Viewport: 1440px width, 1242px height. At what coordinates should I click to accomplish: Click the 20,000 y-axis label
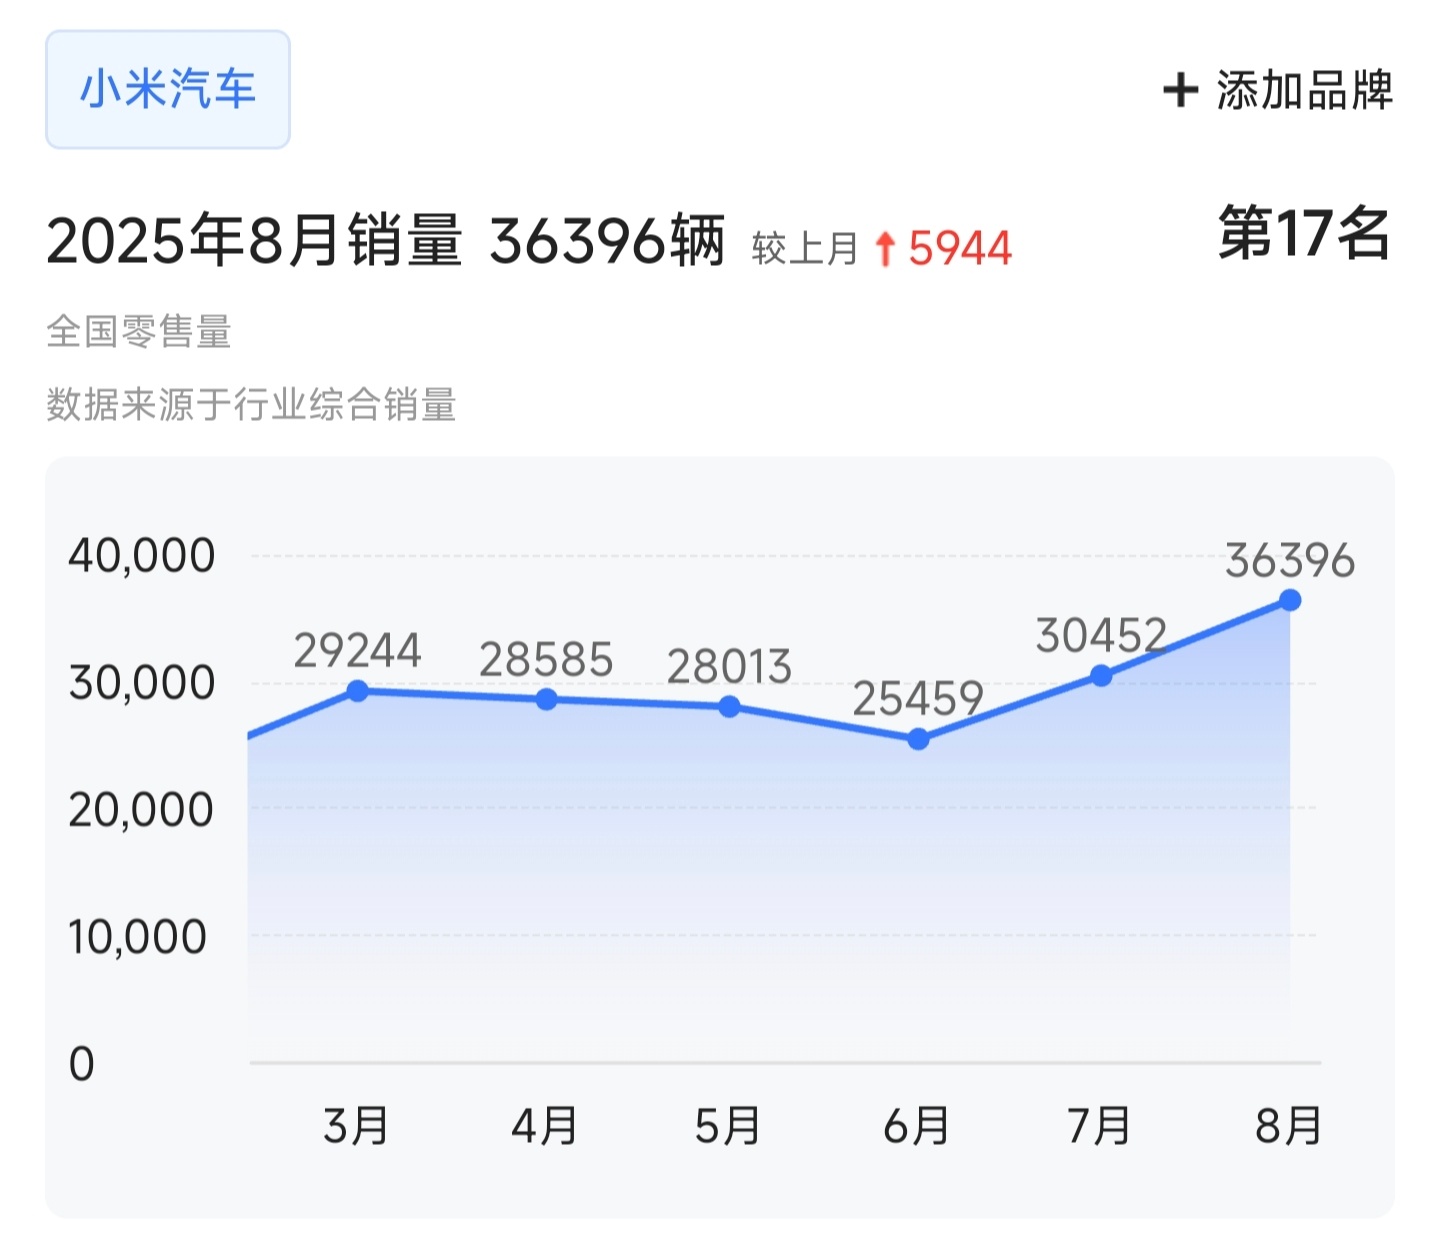click(141, 810)
